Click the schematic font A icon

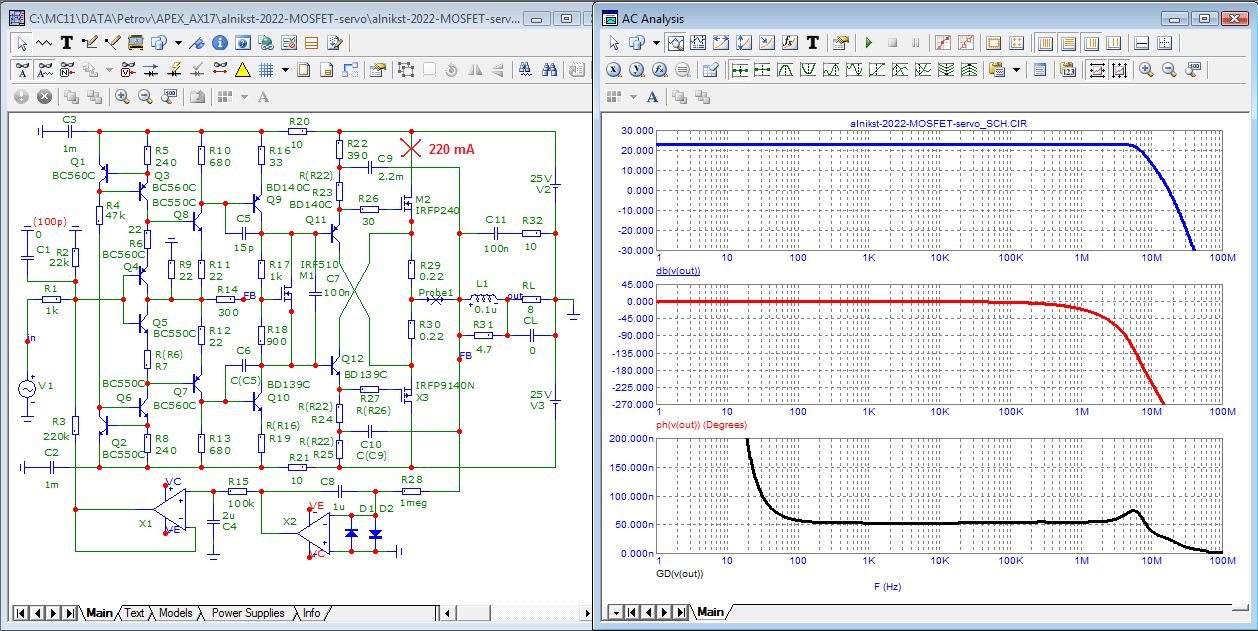point(263,97)
